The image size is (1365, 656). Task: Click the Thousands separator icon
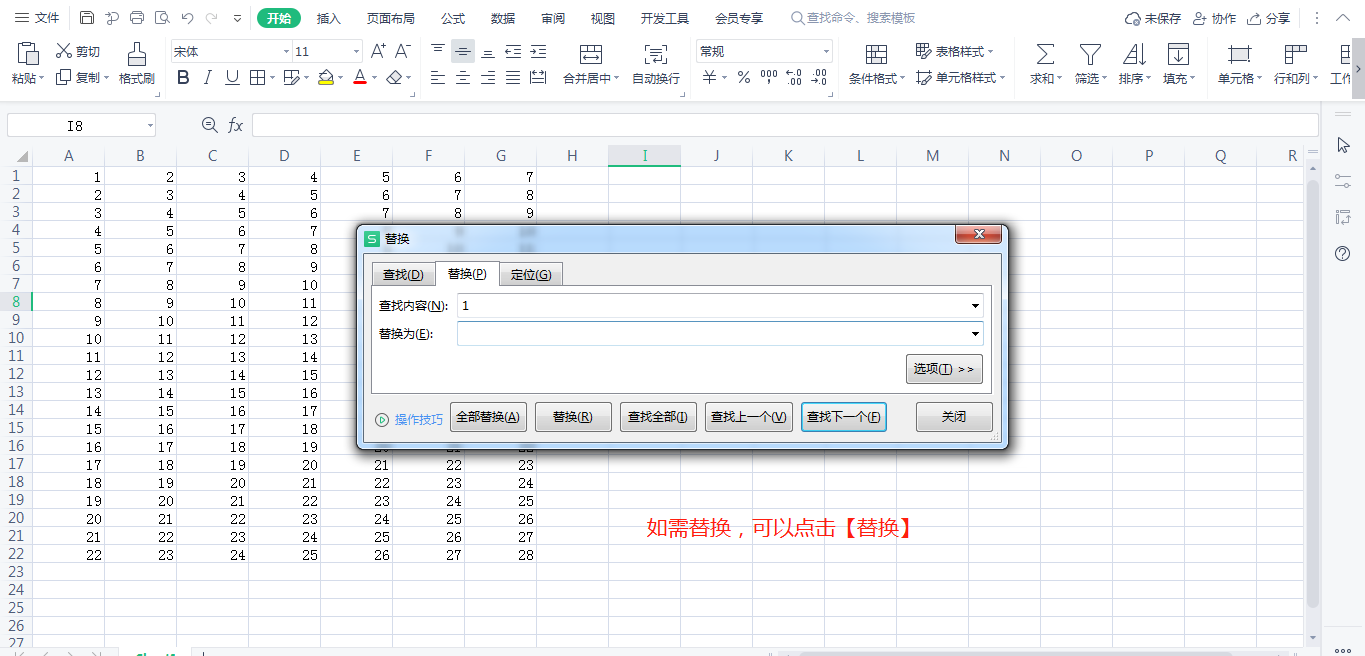[769, 77]
